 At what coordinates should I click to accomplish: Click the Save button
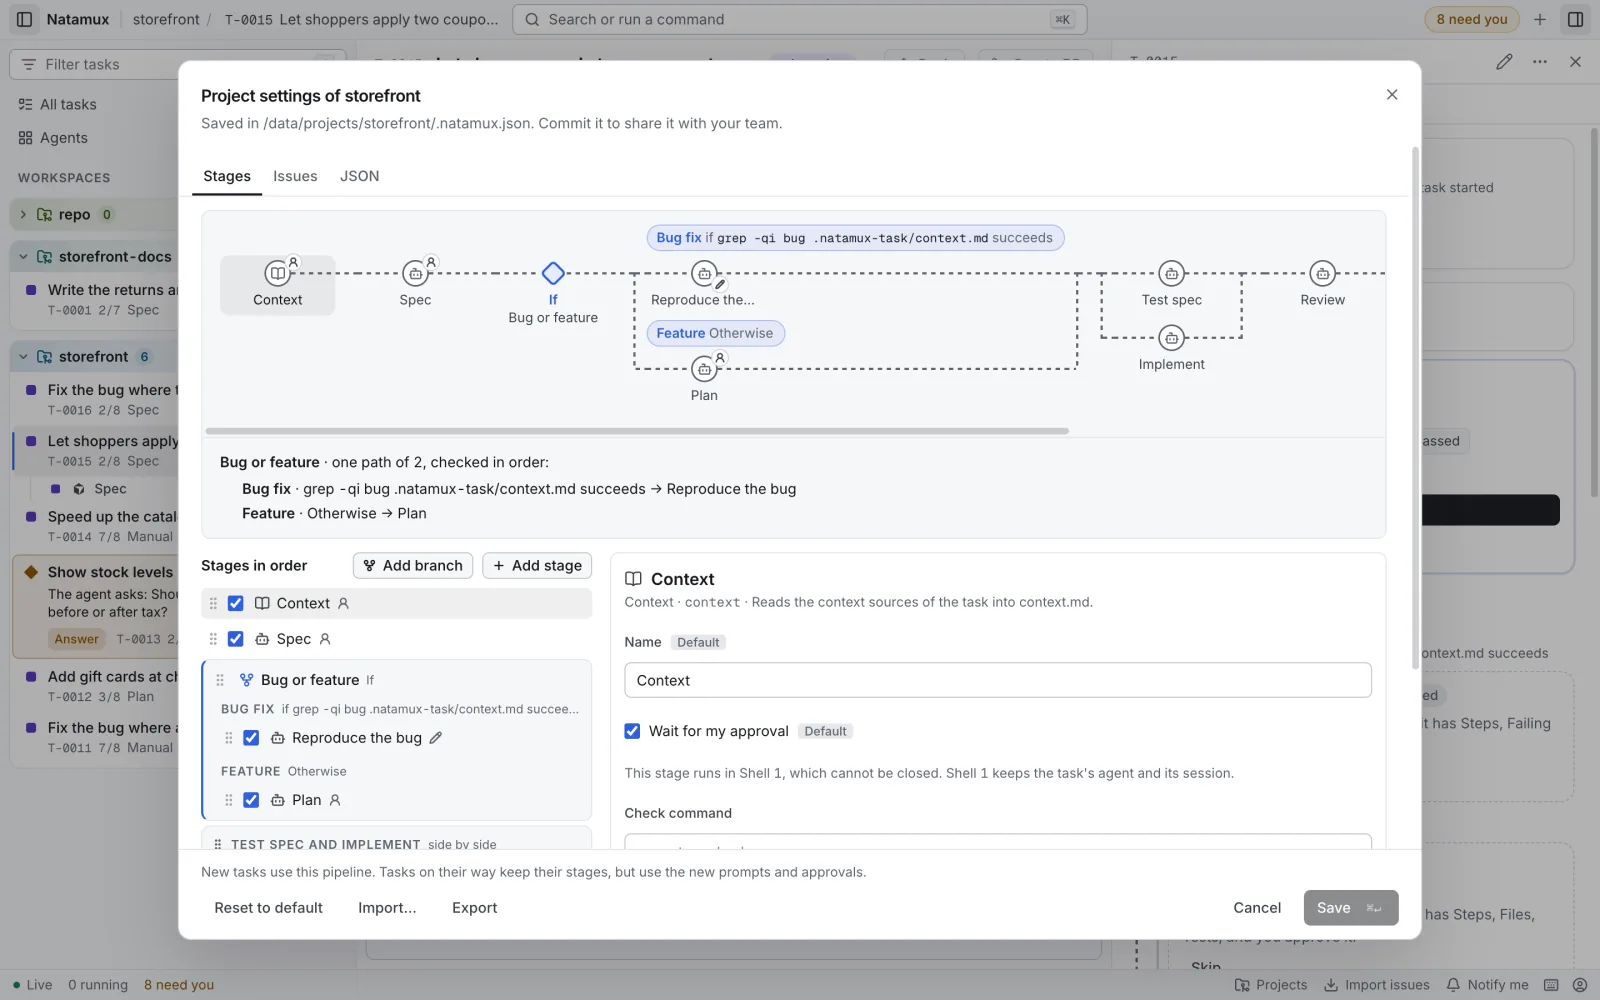pyautogui.click(x=1350, y=908)
